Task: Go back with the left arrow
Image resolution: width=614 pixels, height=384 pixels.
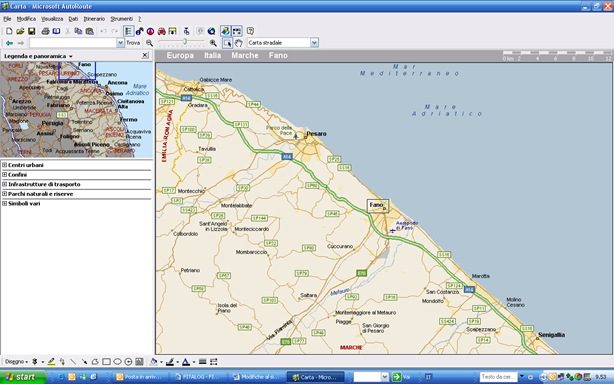Action: [9, 43]
